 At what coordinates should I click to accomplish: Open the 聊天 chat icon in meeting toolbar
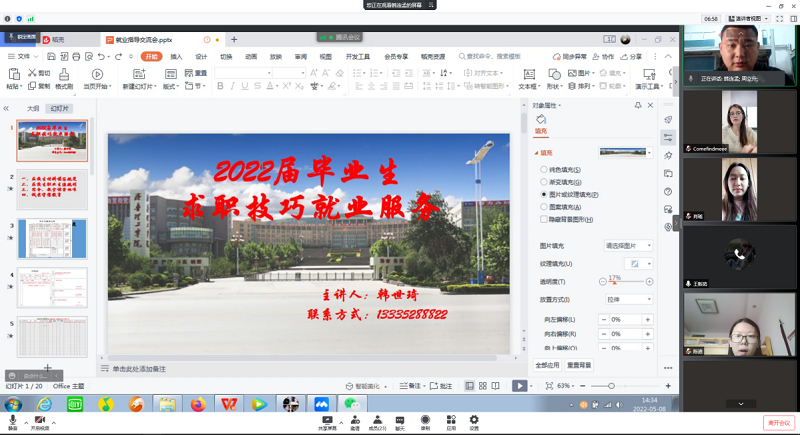(x=400, y=420)
